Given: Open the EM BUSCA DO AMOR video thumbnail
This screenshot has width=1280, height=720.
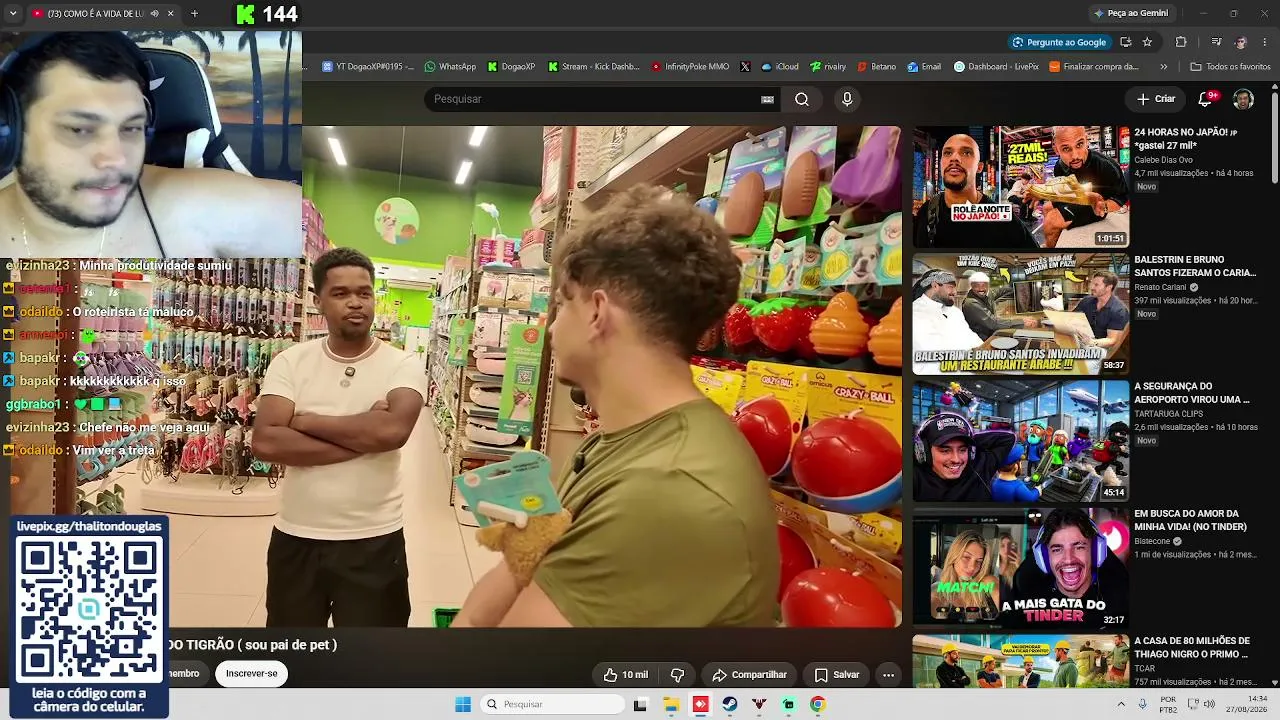Looking at the screenshot, I should (1020, 568).
